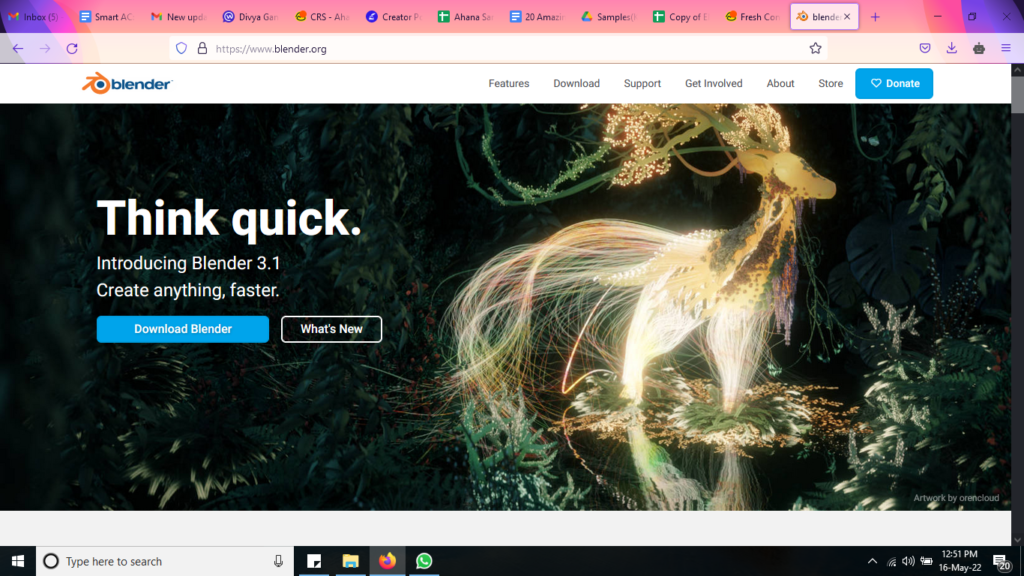The width and height of the screenshot is (1024, 576).
Task: Click the scrollbar down arrow
Action: coord(1017,539)
